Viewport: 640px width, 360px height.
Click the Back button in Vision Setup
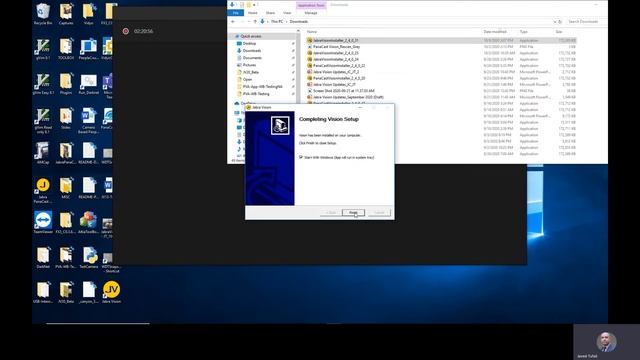point(331,213)
